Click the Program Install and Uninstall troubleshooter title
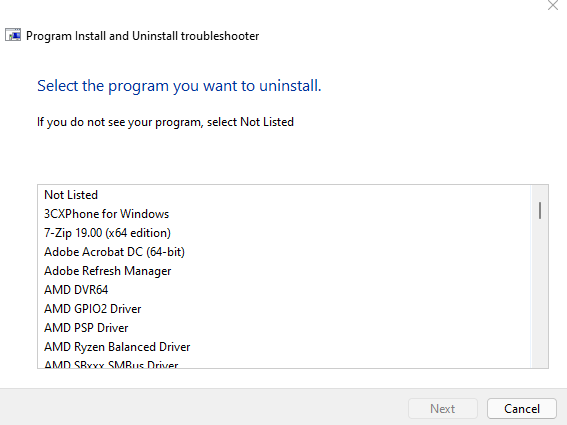This screenshot has height=425, width=567. (x=142, y=36)
